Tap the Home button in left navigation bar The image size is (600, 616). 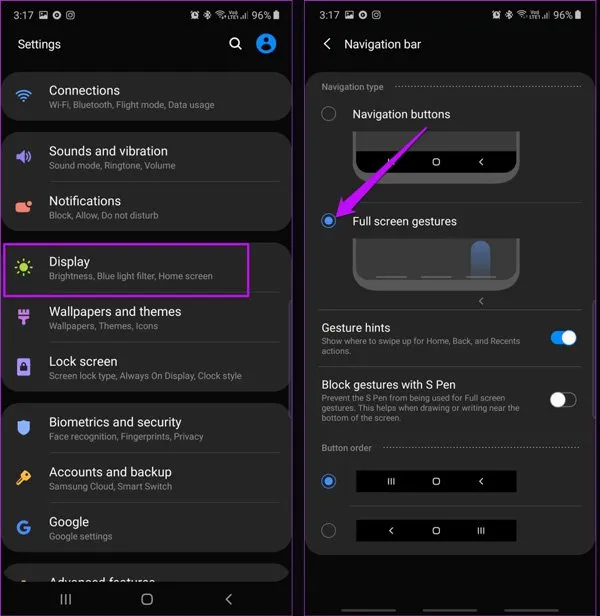click(147, 599)
